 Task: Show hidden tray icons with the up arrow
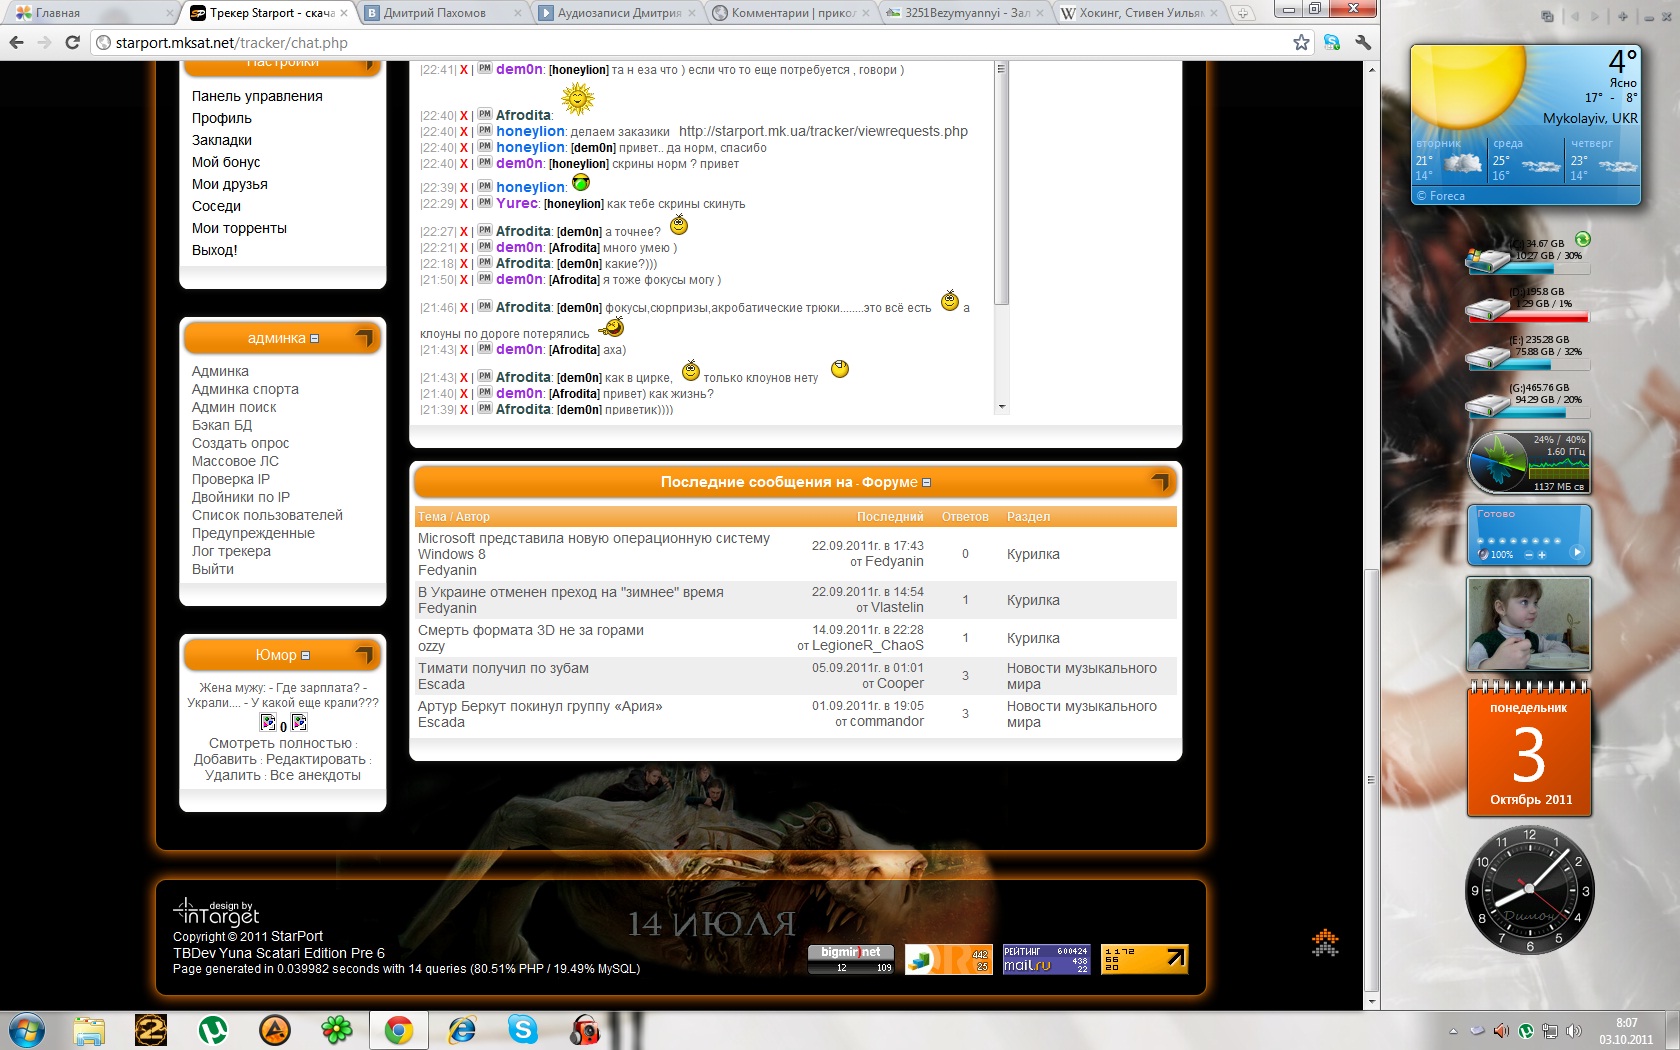1453,1031
